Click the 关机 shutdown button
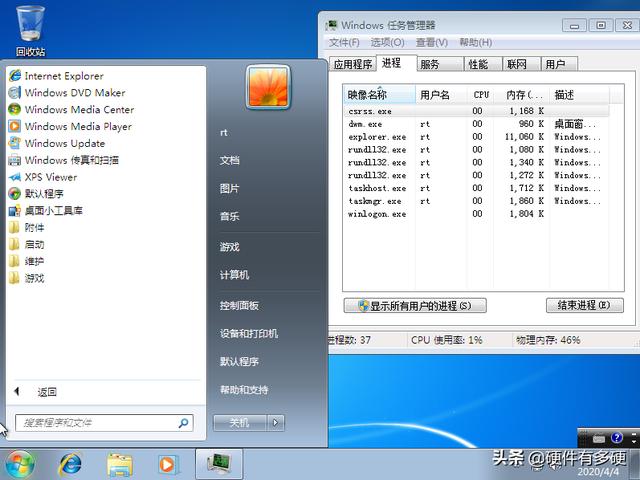Screen dimensions: 640x480 (x=240, y=423)
